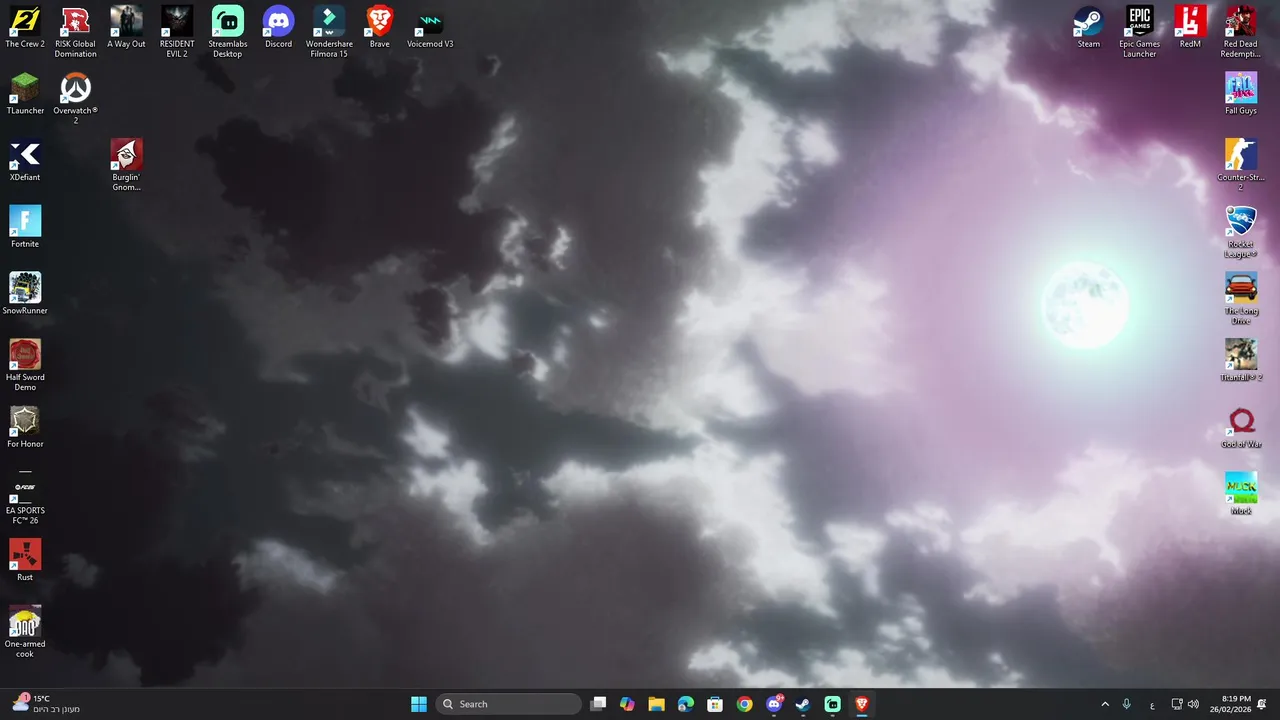Select Rocket League desktop shortcut

click(1241, 232)
